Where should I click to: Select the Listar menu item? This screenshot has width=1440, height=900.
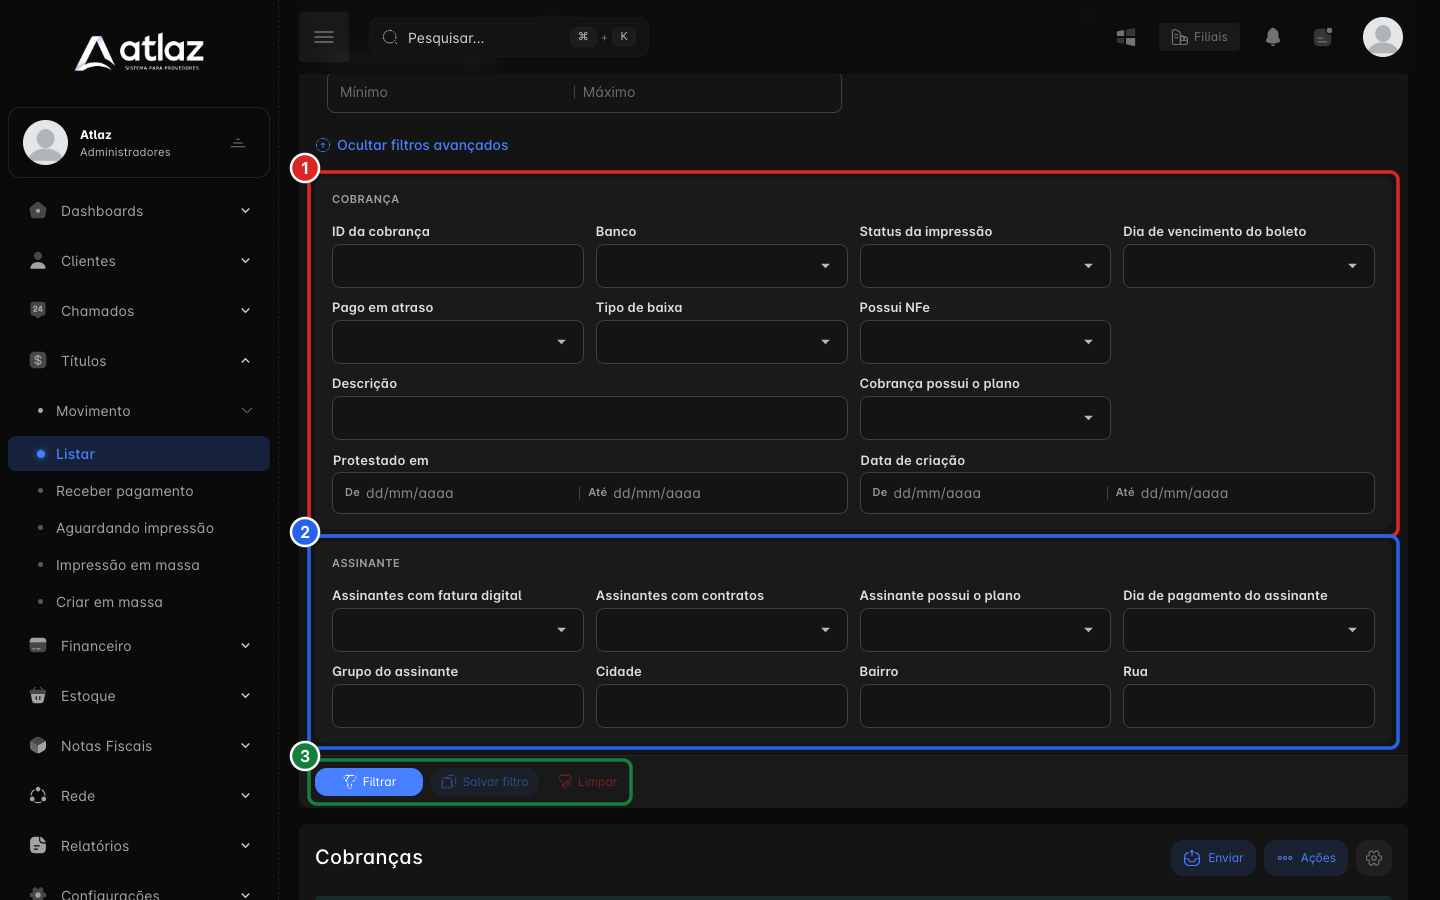click(139, 453)
